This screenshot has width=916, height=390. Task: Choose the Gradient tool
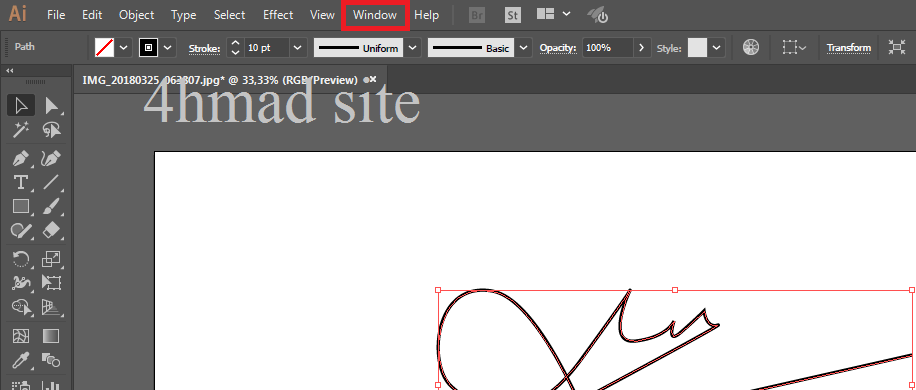pyautogui.click(x=51, y=336)
